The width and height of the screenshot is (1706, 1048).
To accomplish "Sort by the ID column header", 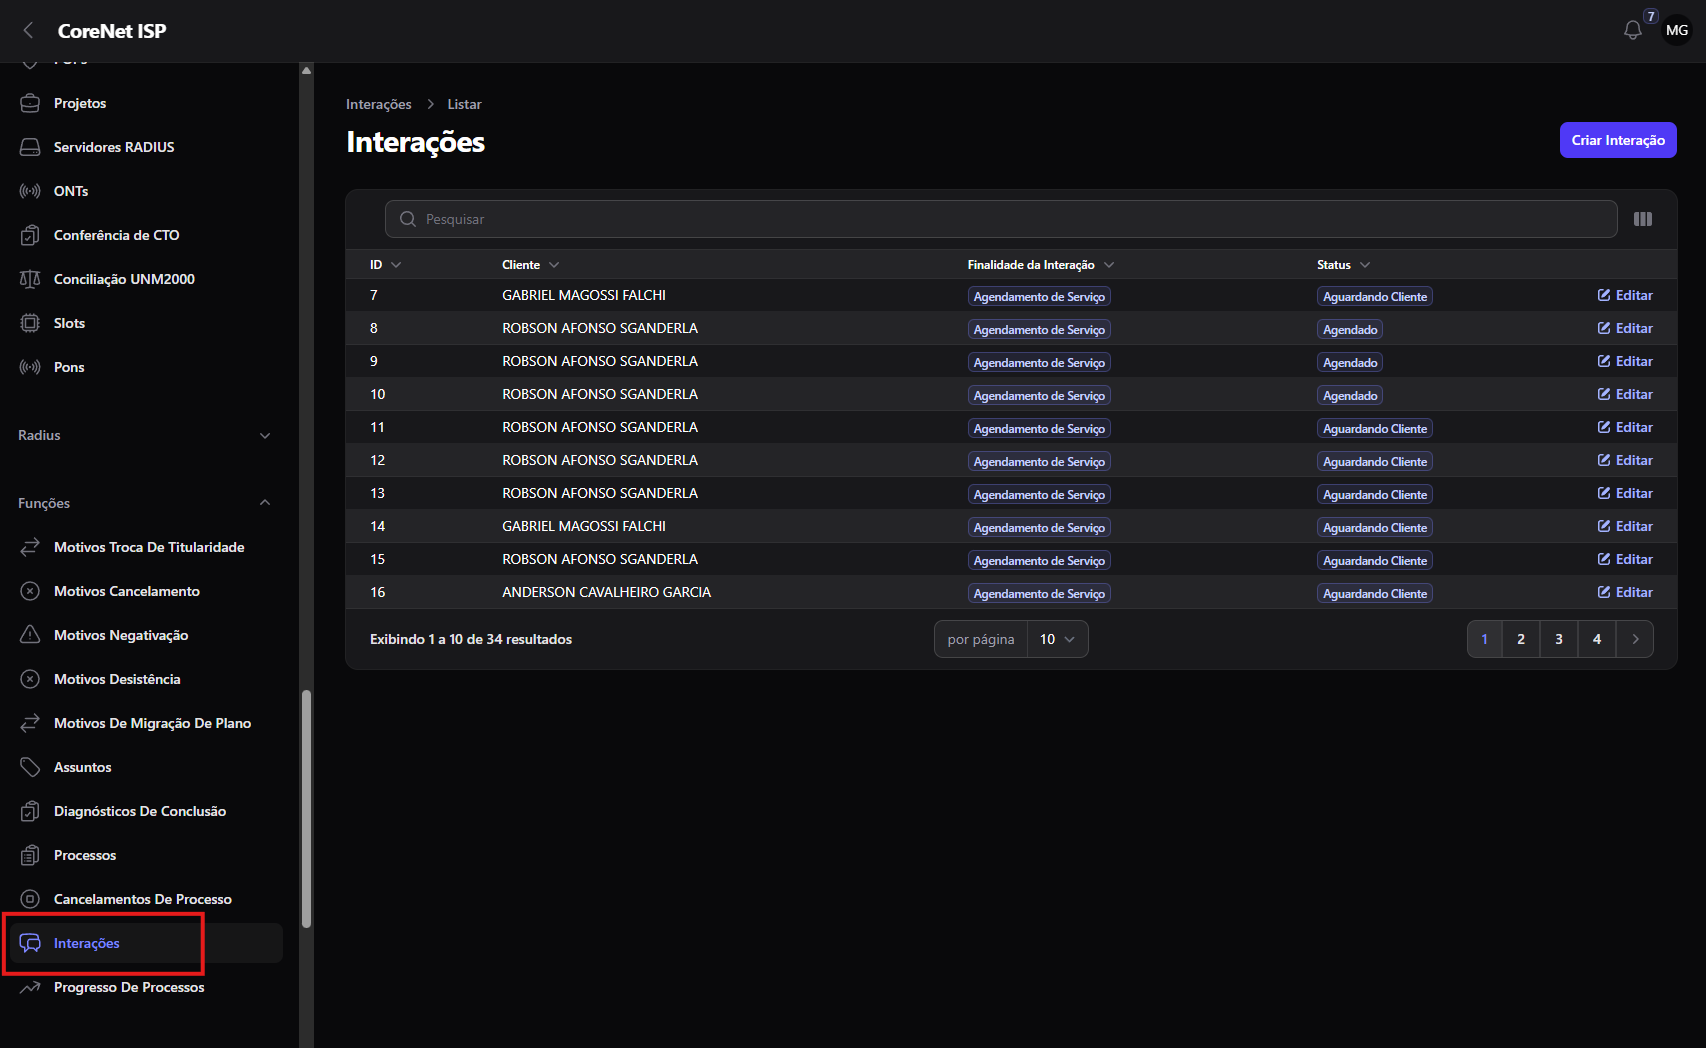I will click(x=385, y=265).
